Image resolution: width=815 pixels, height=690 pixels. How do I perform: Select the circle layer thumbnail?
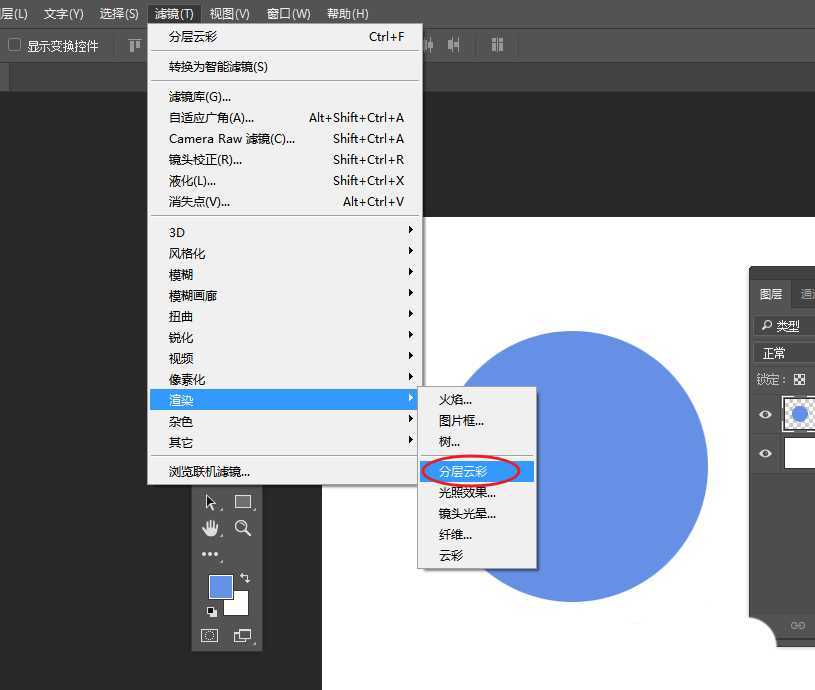tap(798, 414)
